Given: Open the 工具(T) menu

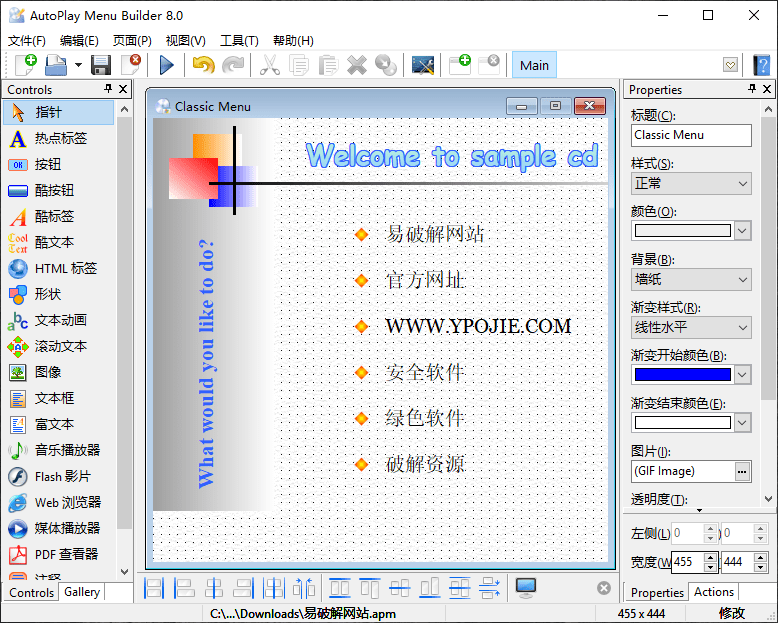Looking at the screenshot, I should 239,41.
